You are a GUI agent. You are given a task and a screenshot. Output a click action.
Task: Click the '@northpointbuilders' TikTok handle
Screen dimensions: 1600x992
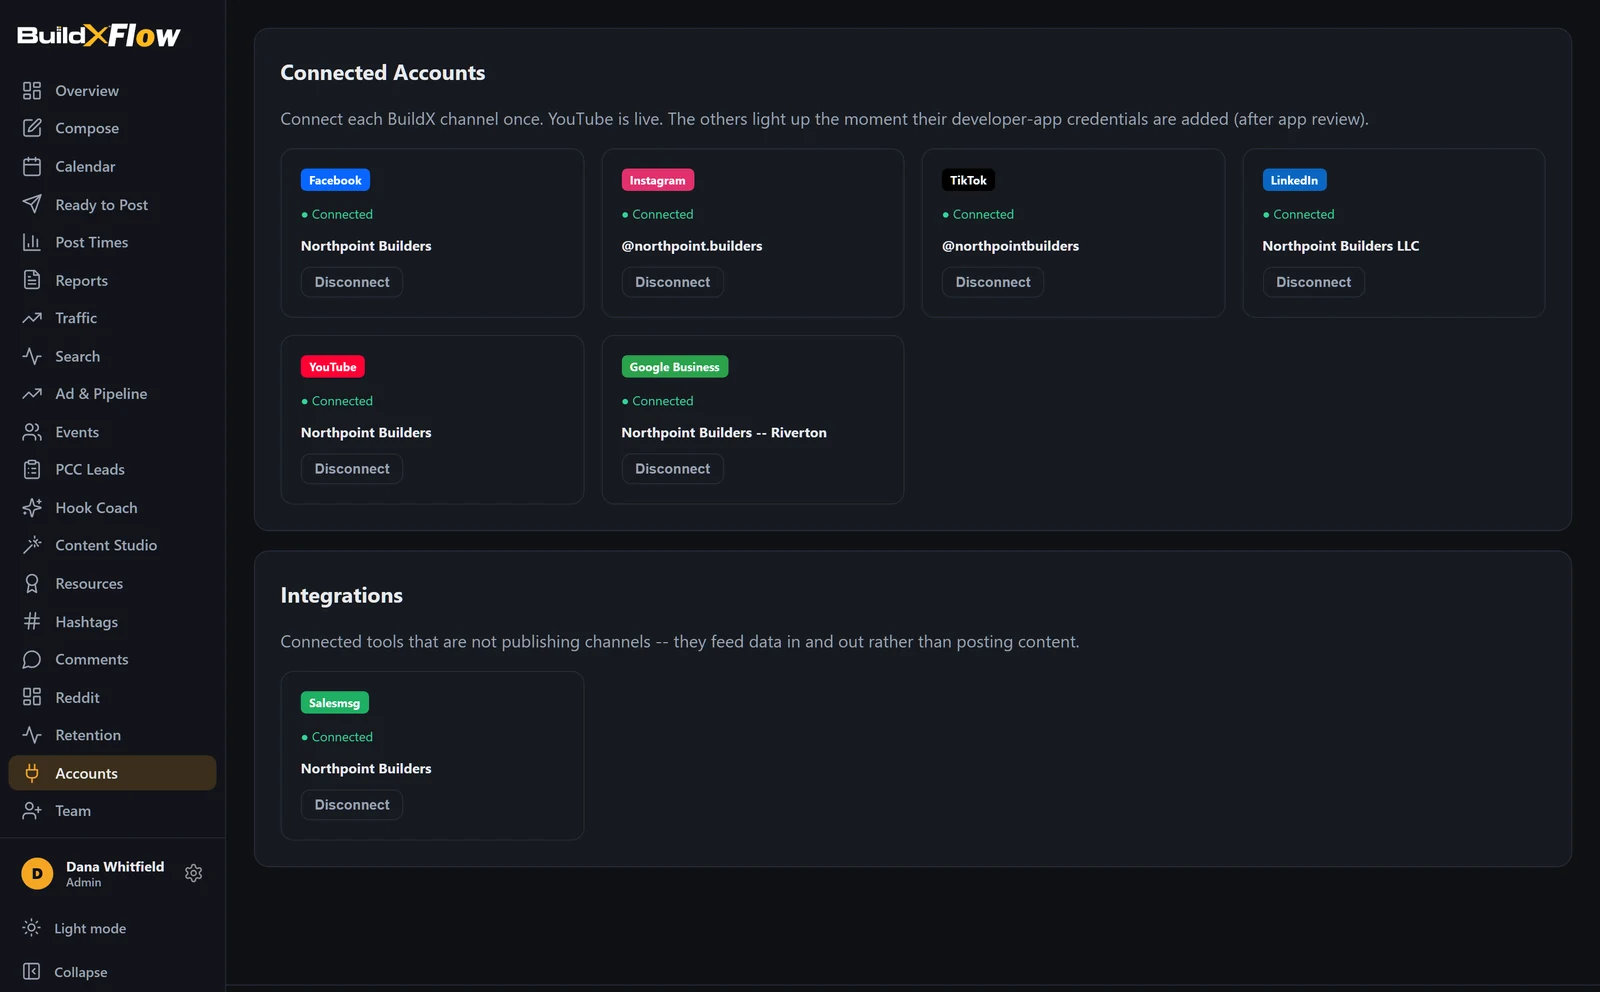1010,246
